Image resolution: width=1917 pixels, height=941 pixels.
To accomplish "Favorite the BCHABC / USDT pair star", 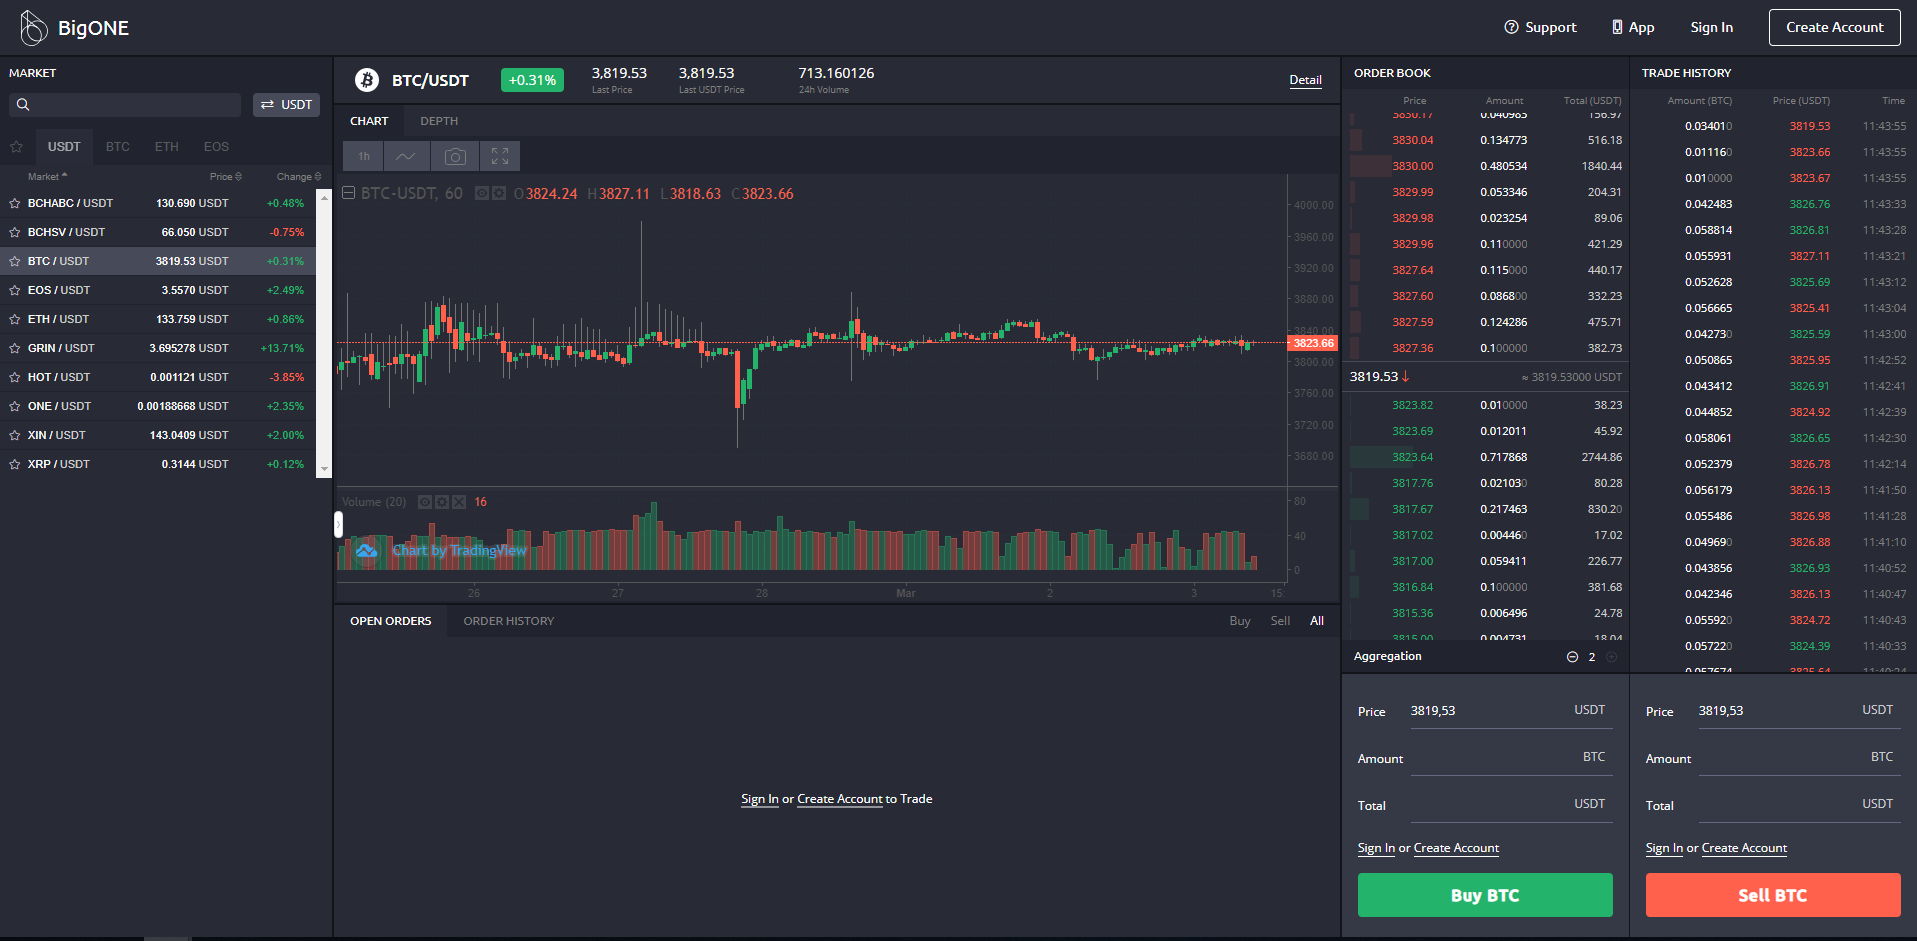I will click(15, 203).
